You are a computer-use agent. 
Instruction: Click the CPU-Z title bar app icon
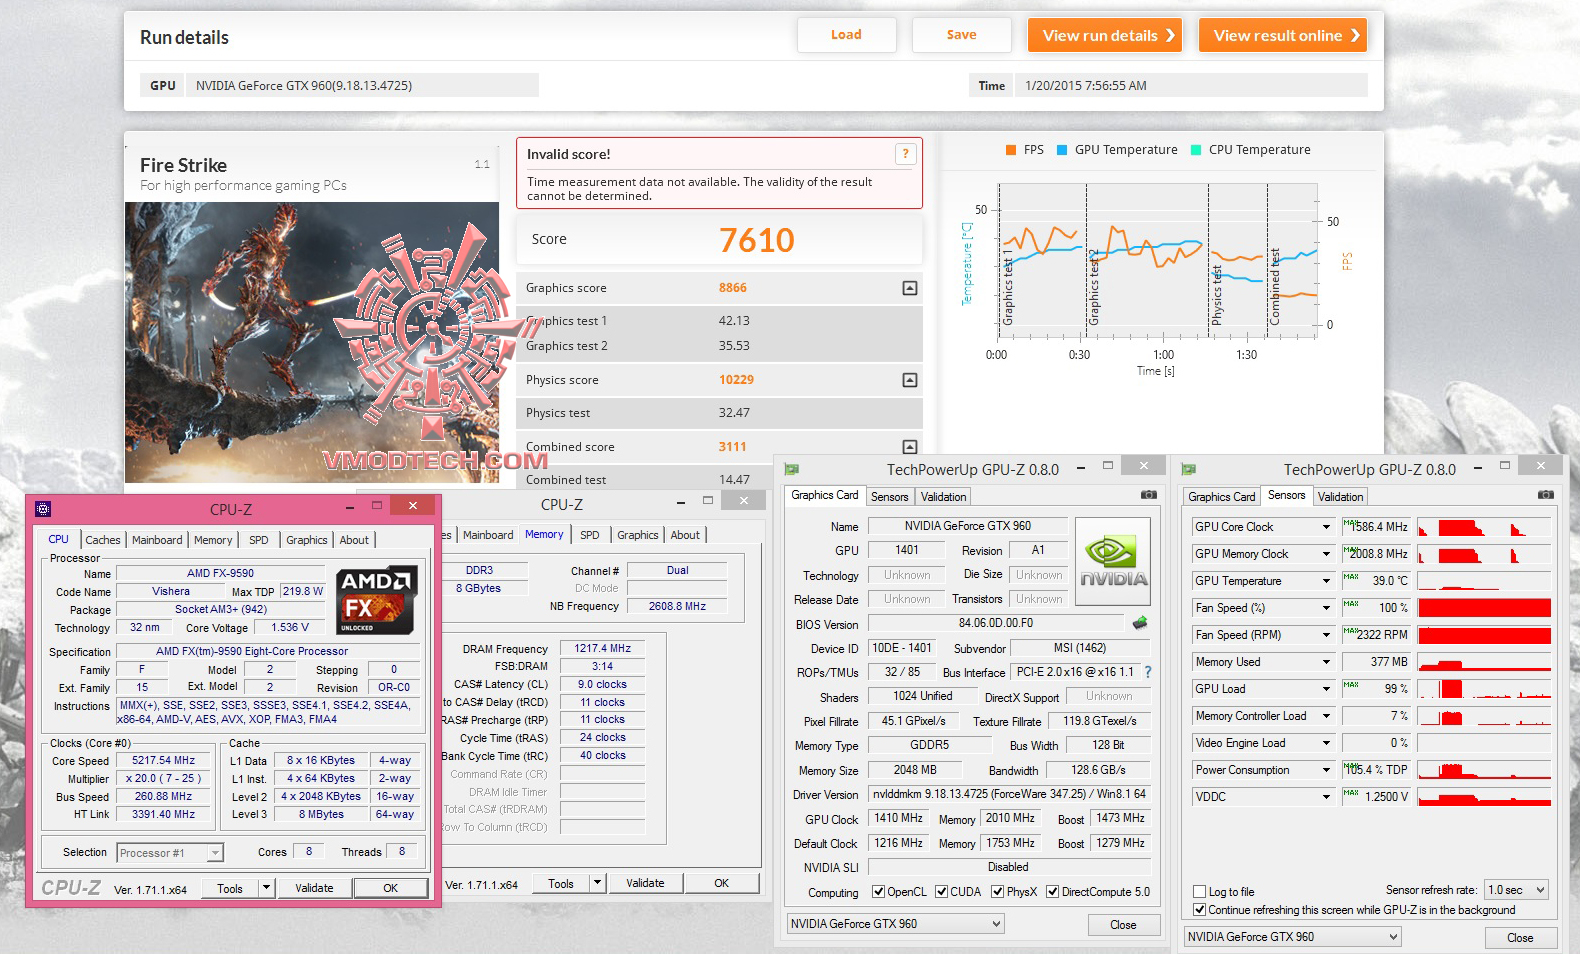[x=43, y=509]
